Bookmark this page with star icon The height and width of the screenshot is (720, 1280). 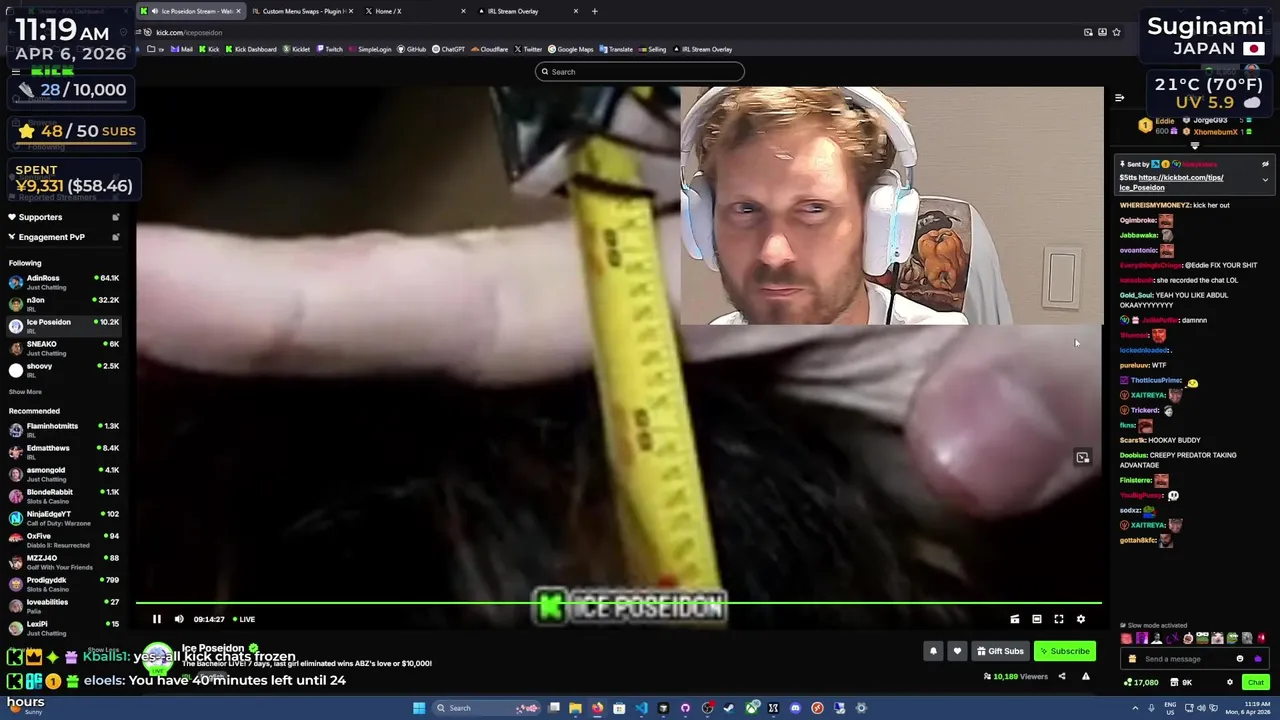tap(1116, 32)
